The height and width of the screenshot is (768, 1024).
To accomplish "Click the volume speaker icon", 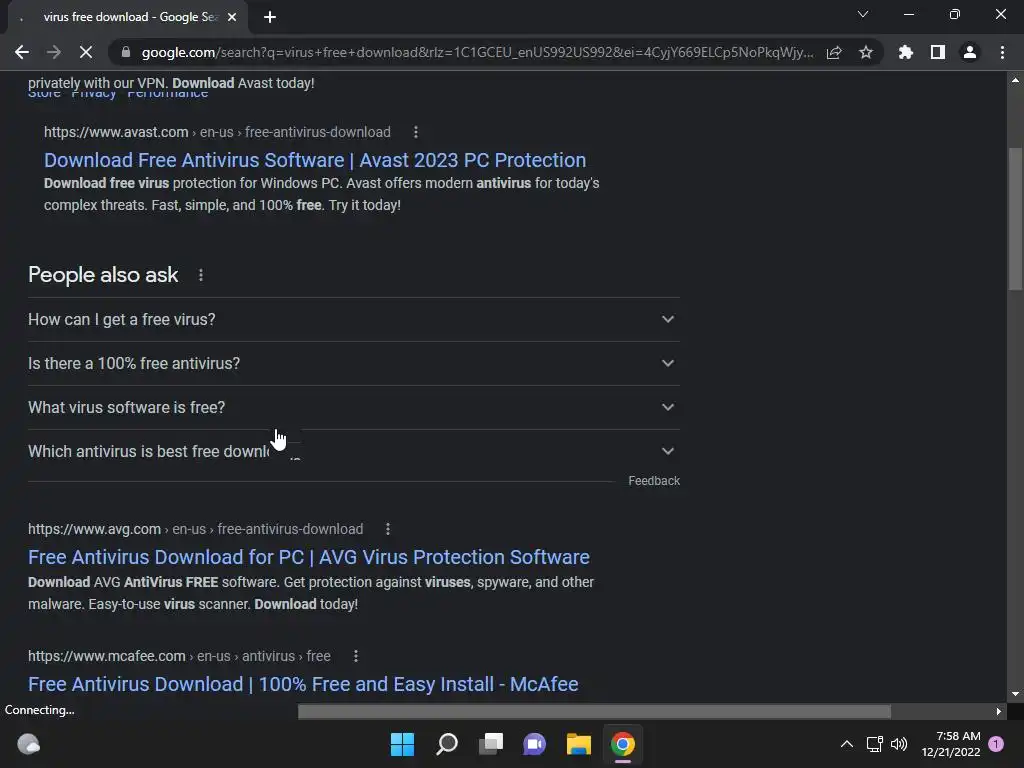I will tap(899, 744).
